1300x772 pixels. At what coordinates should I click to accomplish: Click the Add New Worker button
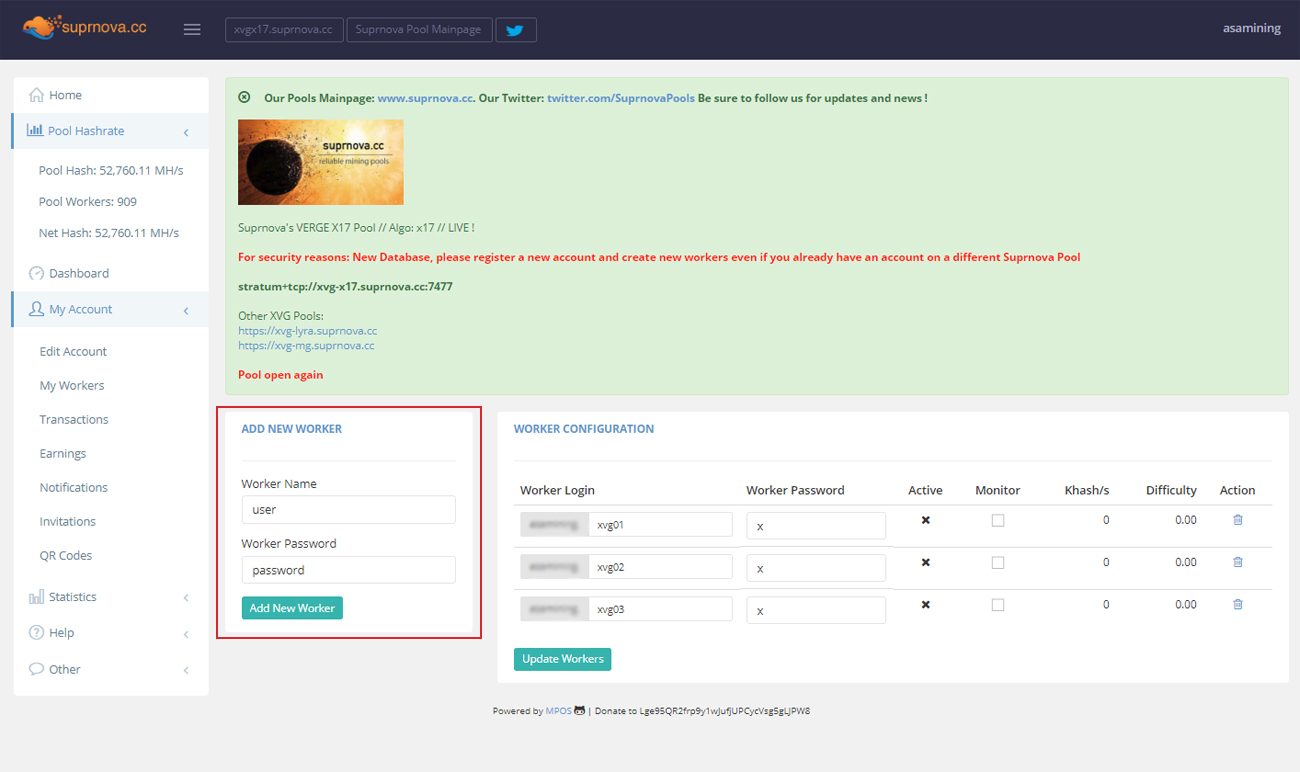[292, 608]
